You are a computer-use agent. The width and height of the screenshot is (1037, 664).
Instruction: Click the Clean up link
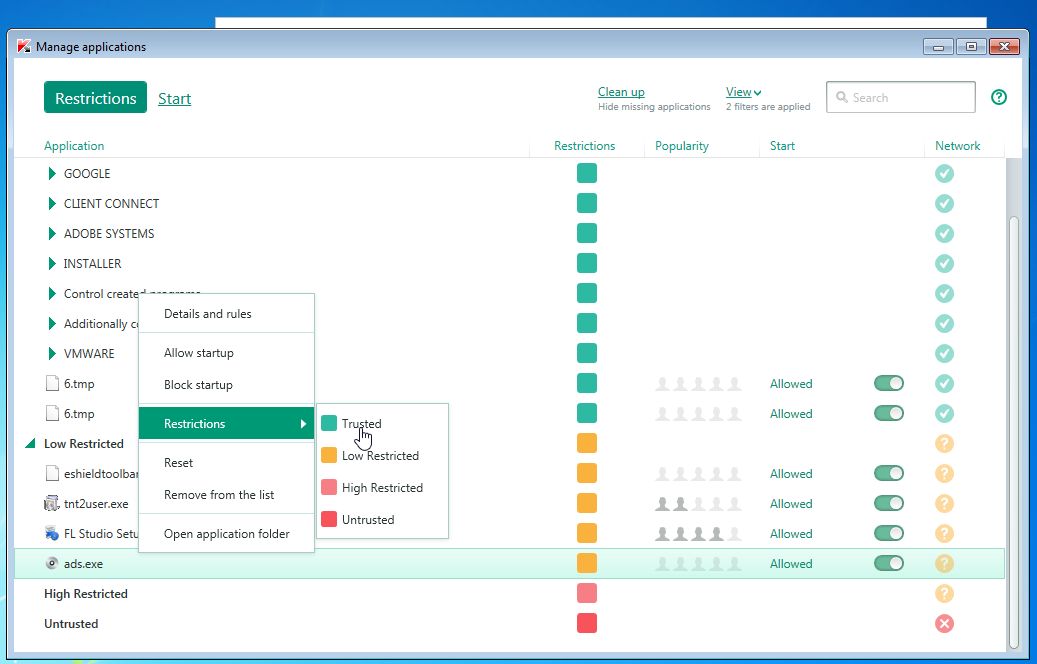pos(621,92)
